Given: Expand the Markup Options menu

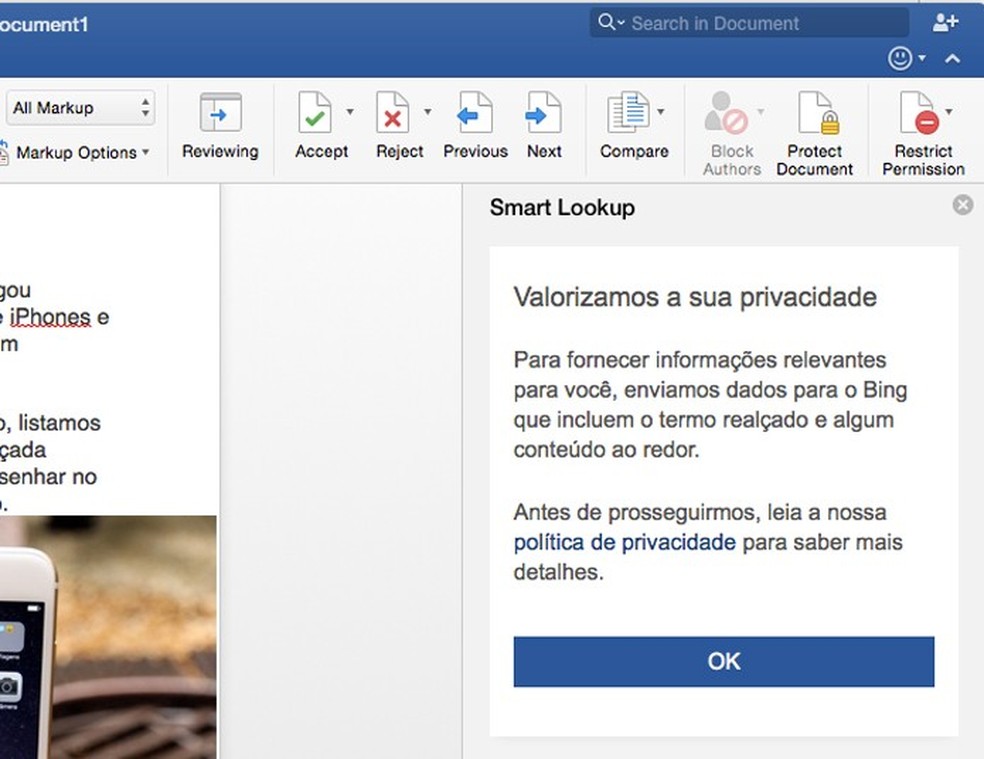Looking at the screenshot, I should 82,153.
